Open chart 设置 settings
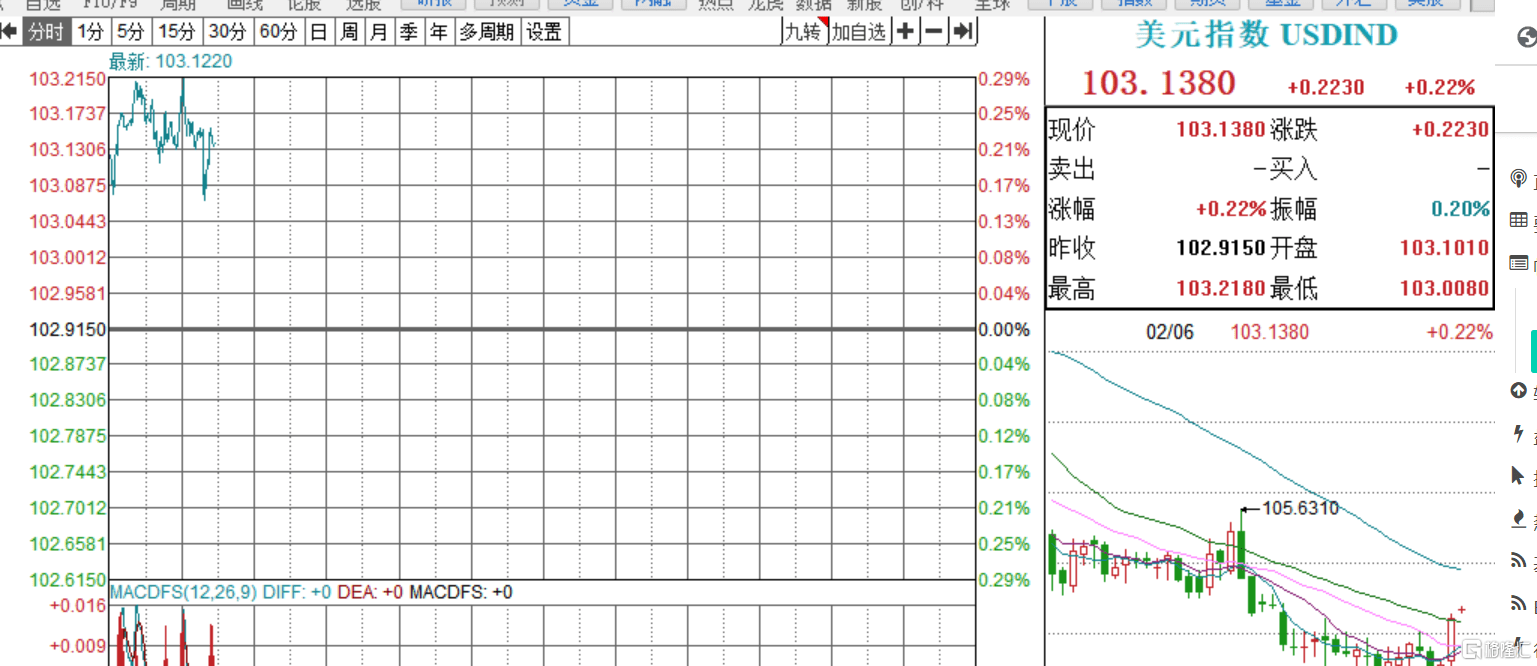The width and height of the screenshot is (1537, 666). point(544,32)
